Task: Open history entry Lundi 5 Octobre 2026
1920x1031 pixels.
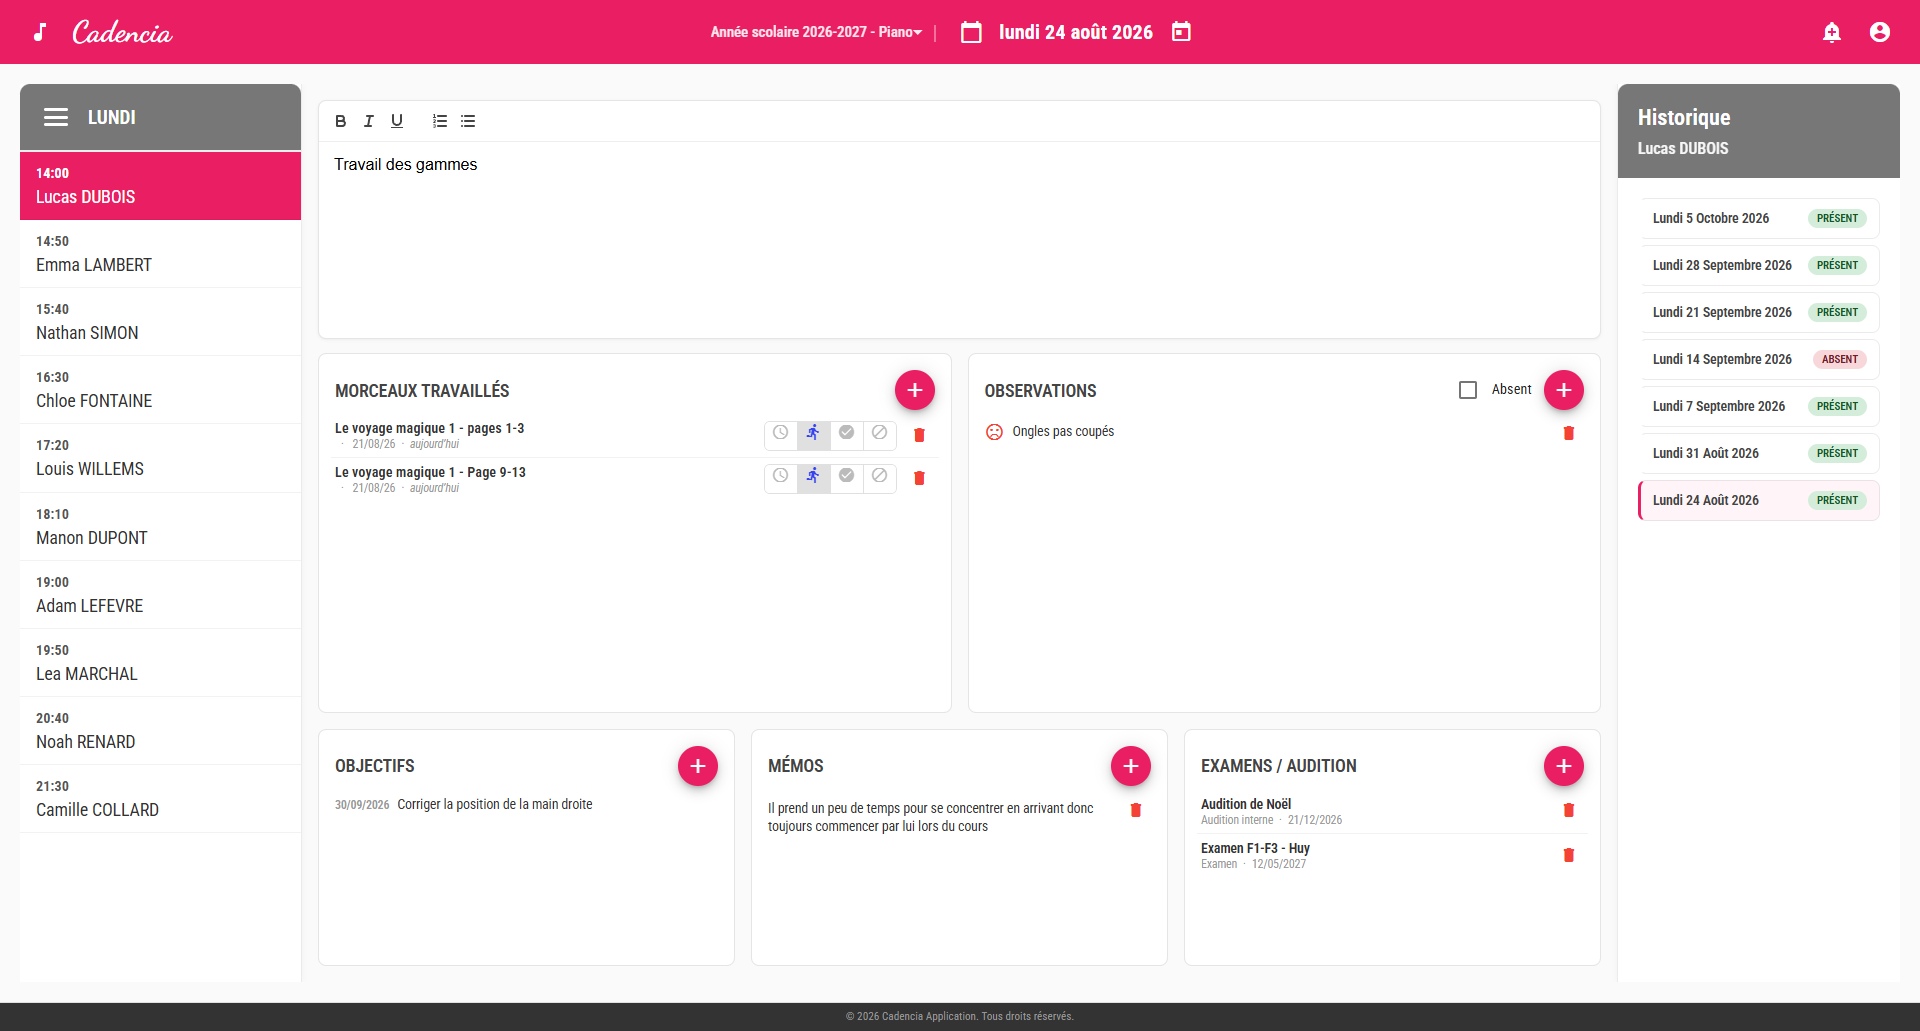Action: (x=1759, y=218)
